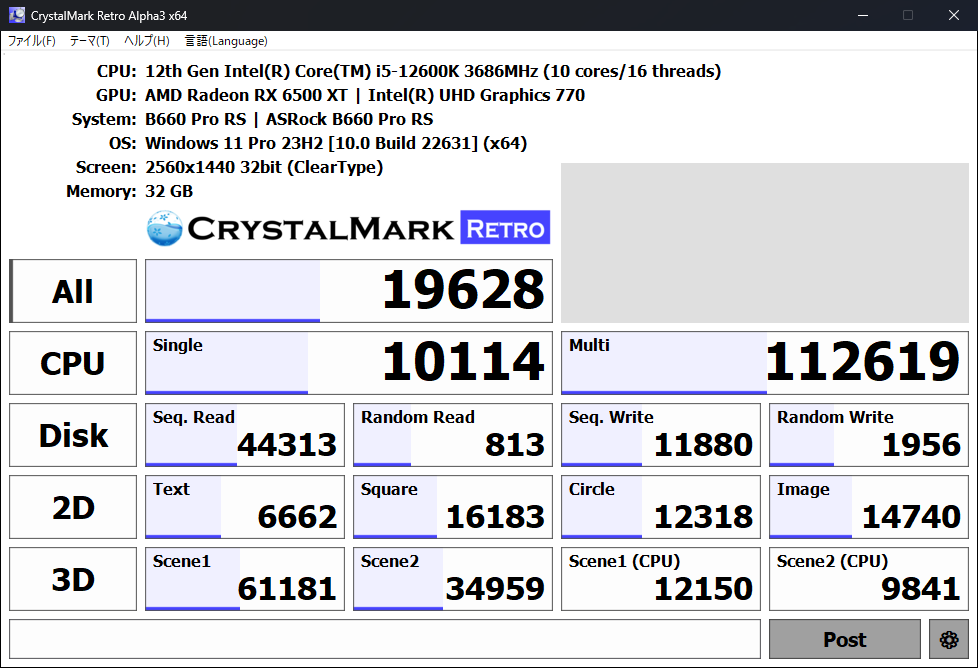Viewport: 978px width, 668px height.
Task: Click the Scene1 (CPU) result 12150
Action: point(661,579)
